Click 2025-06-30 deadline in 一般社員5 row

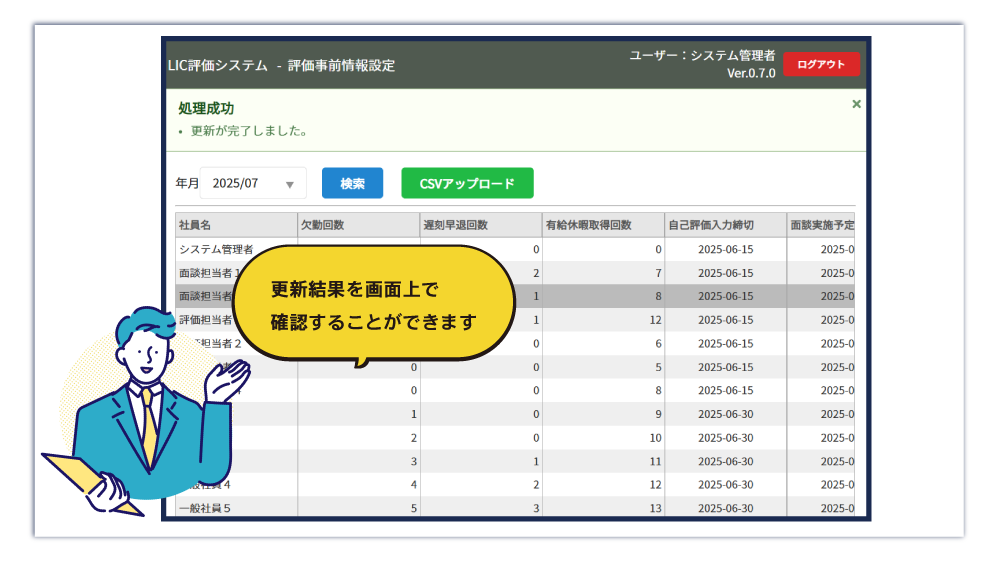point(726,508)
